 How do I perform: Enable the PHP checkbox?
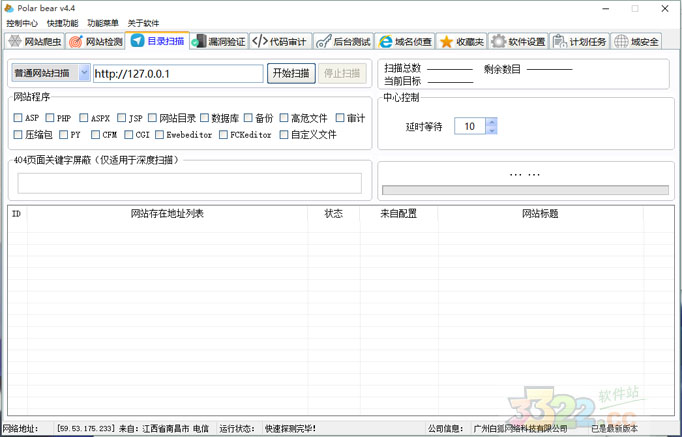click(x=48, y=118)
